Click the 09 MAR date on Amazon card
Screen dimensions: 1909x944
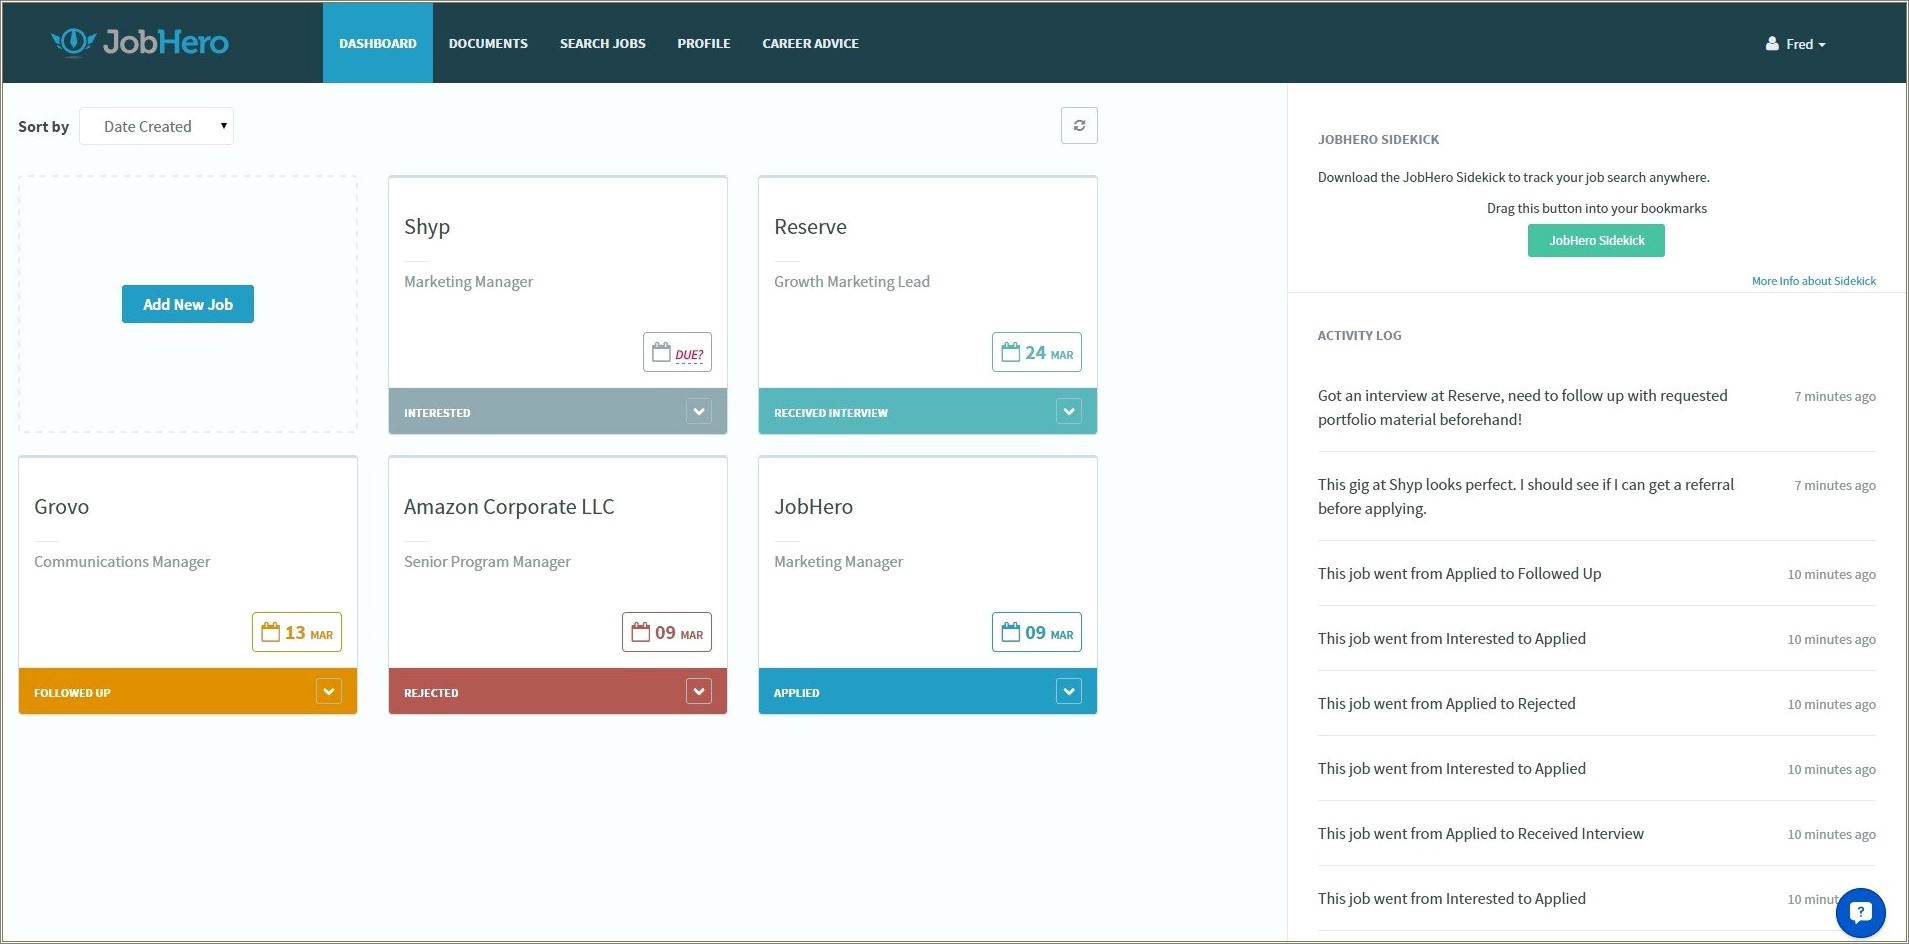666,633
